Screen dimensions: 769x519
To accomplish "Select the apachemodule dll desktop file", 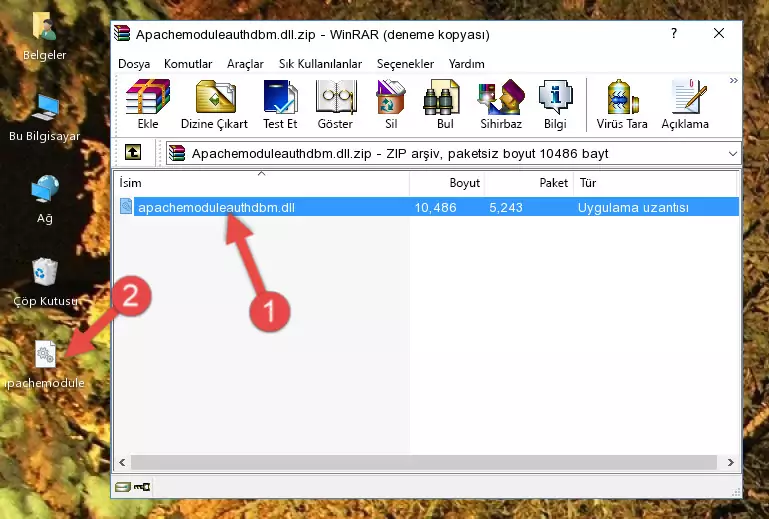I will point(45,364).
